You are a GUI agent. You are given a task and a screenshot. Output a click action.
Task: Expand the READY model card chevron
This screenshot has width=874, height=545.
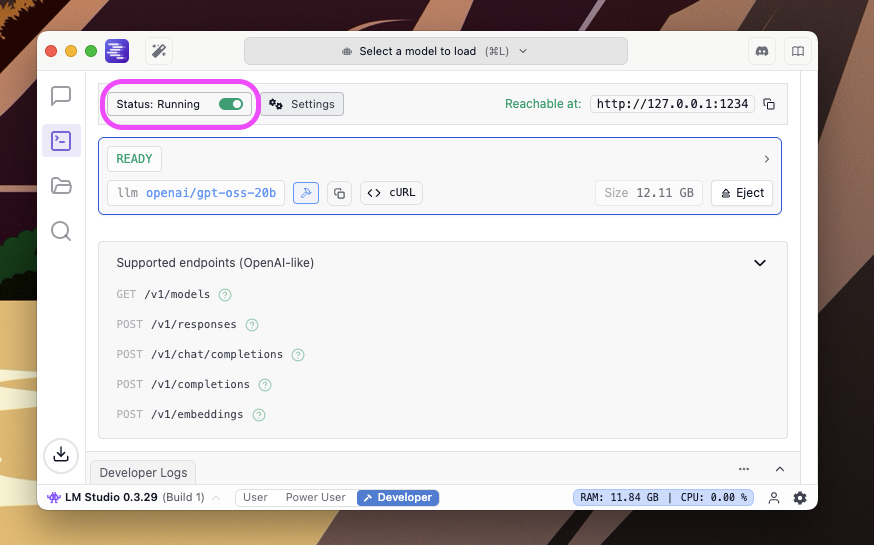(766, 159)
